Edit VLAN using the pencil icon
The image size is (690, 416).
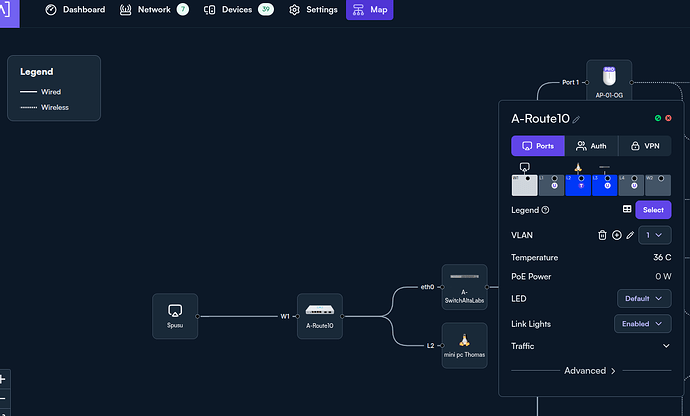point(630,235)
